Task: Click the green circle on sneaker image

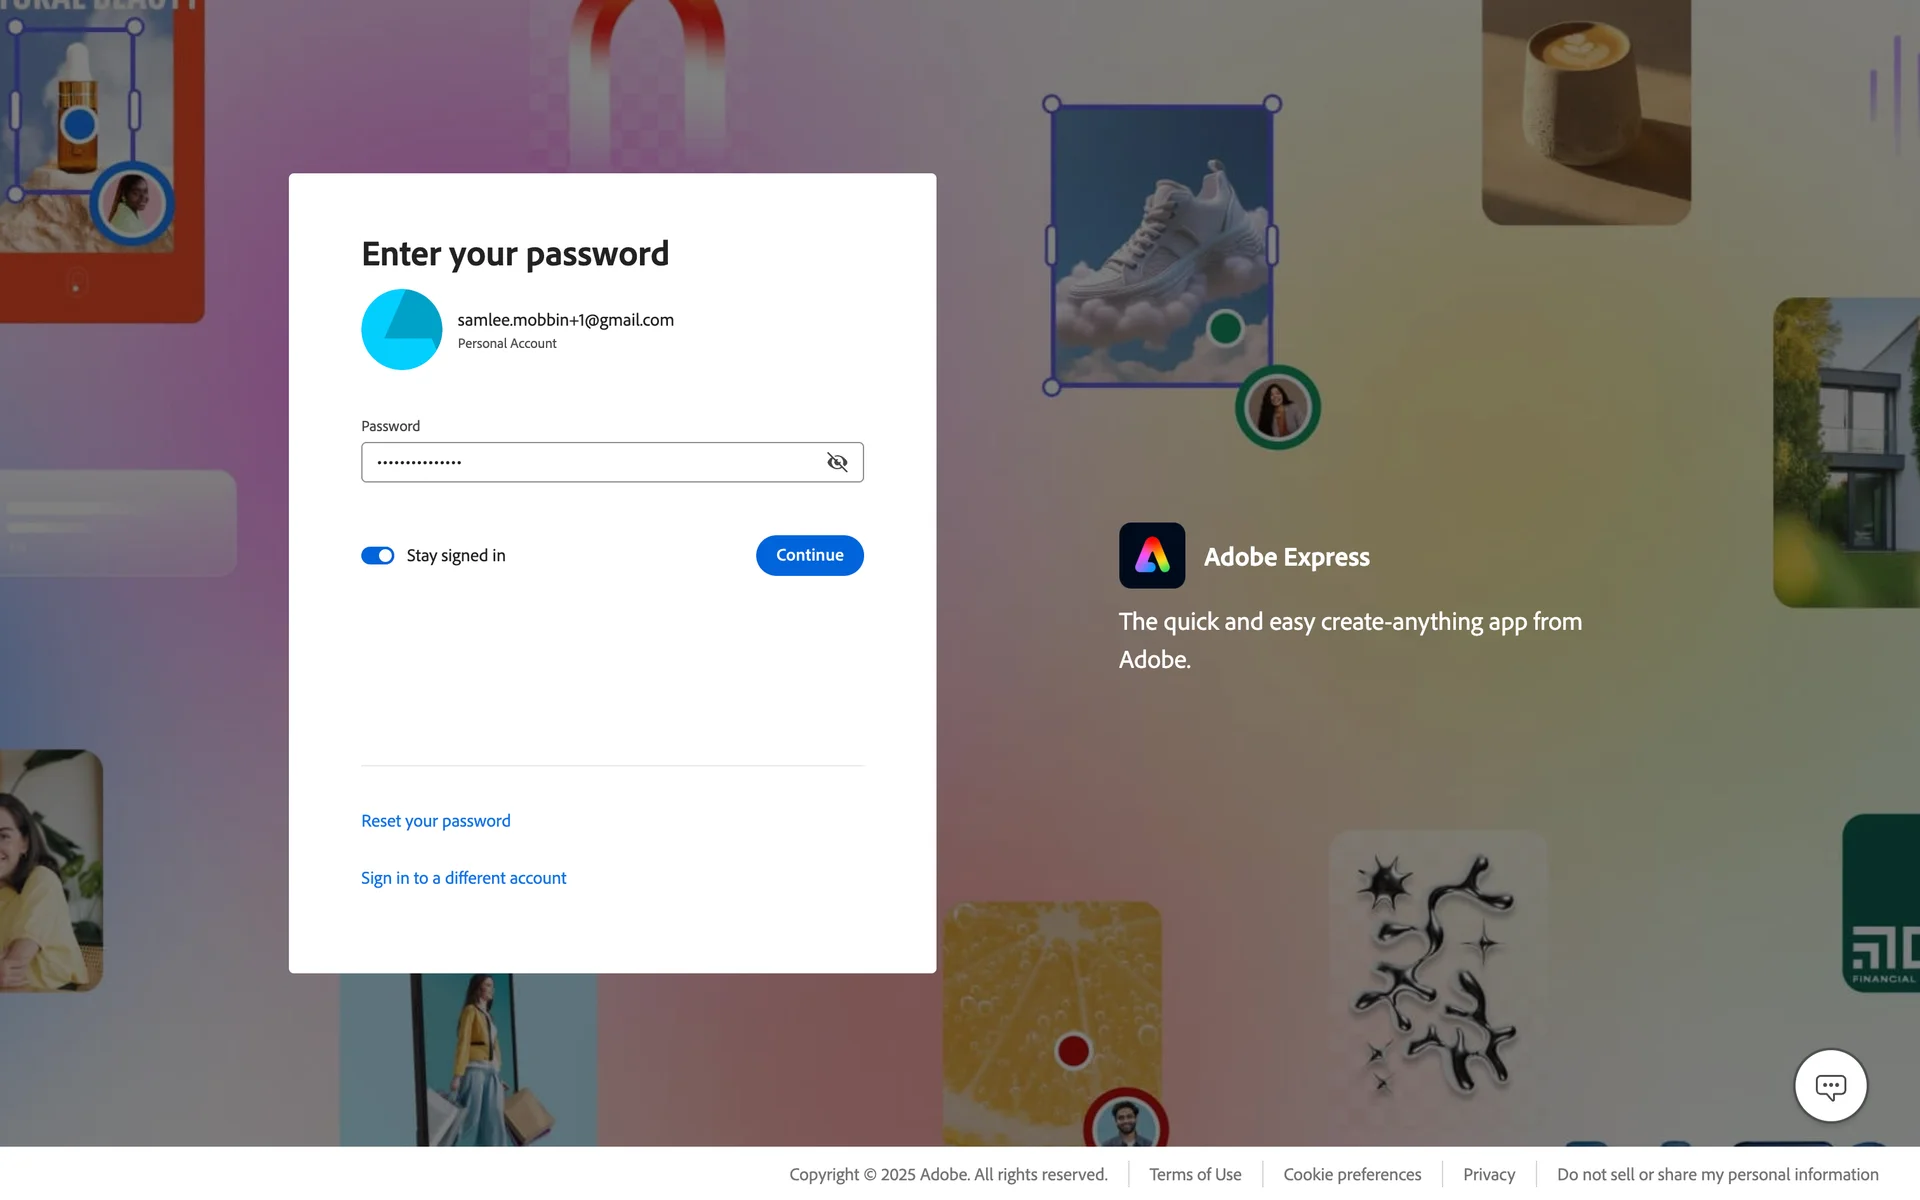Action: 1225,328
